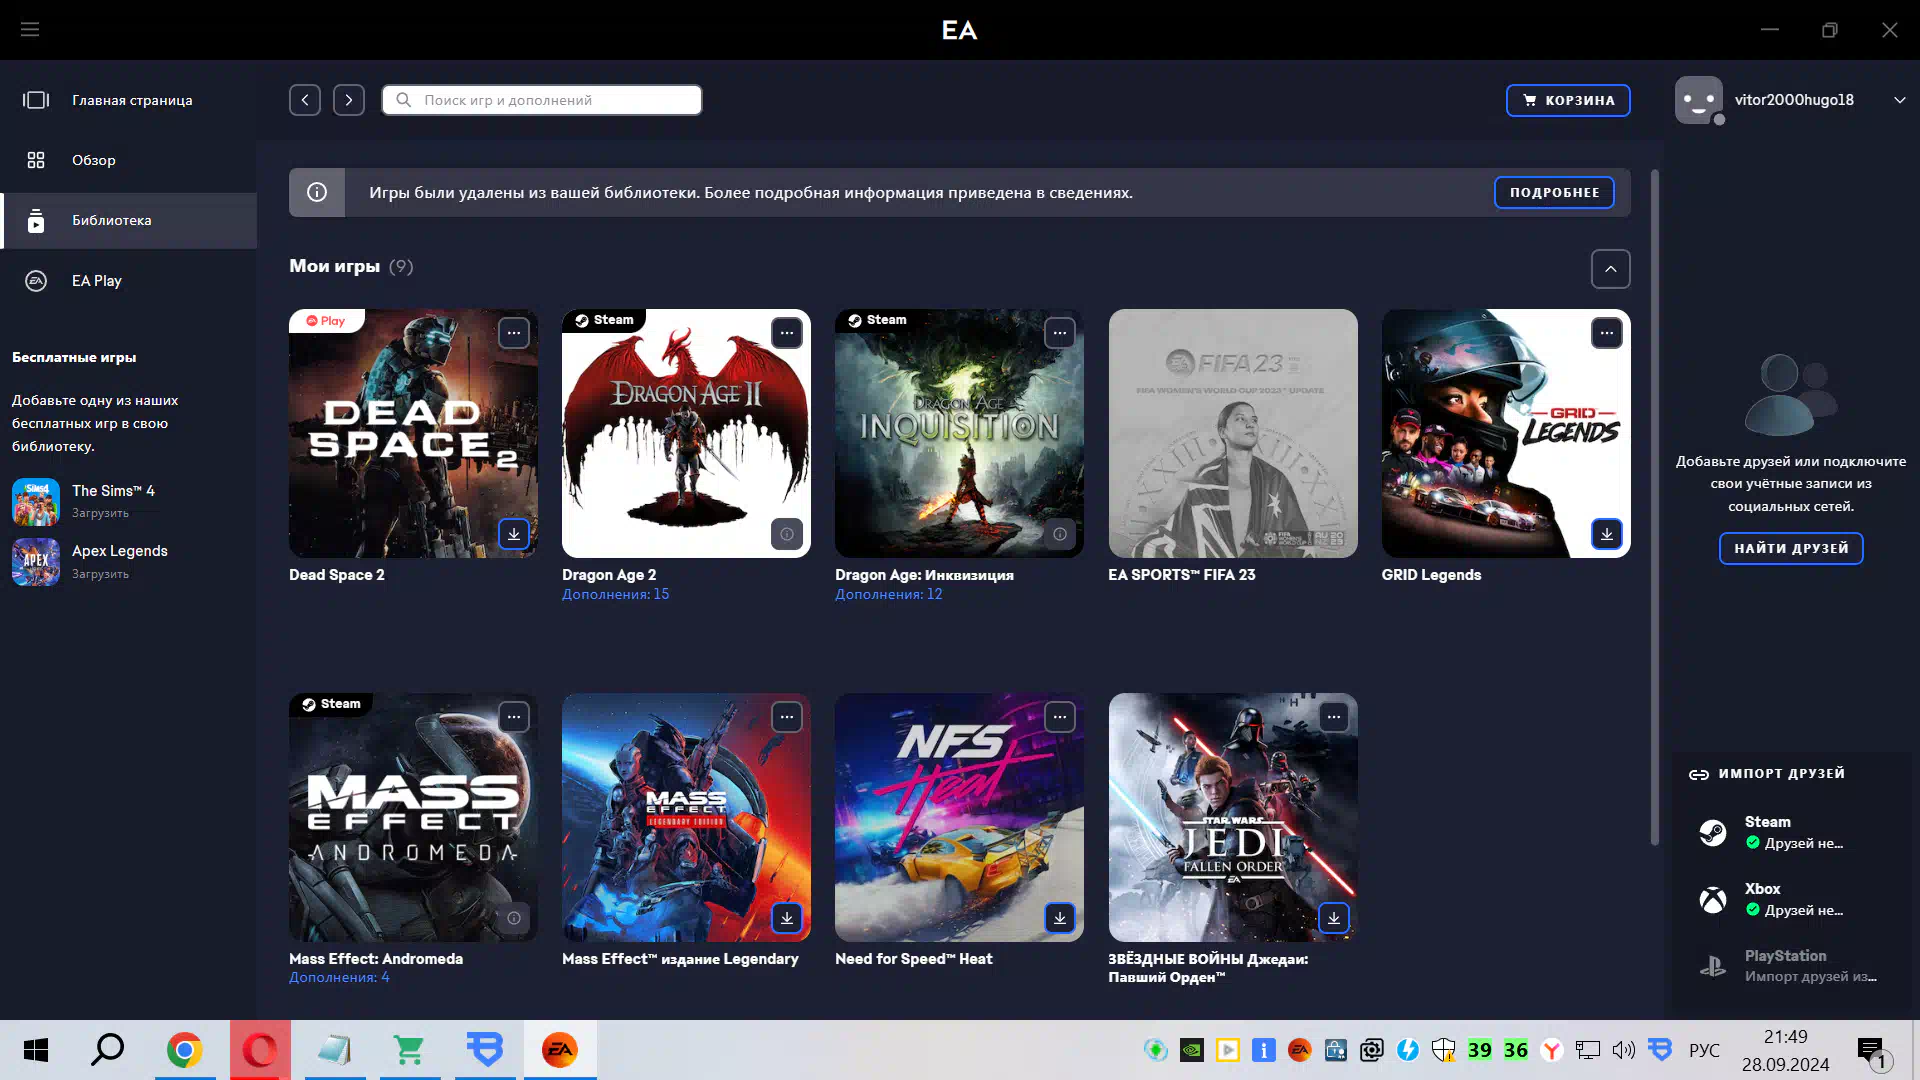This screenshot has width=1920, height=1080.
Task: Go back with the left arrow button
Action: (305, 100)
